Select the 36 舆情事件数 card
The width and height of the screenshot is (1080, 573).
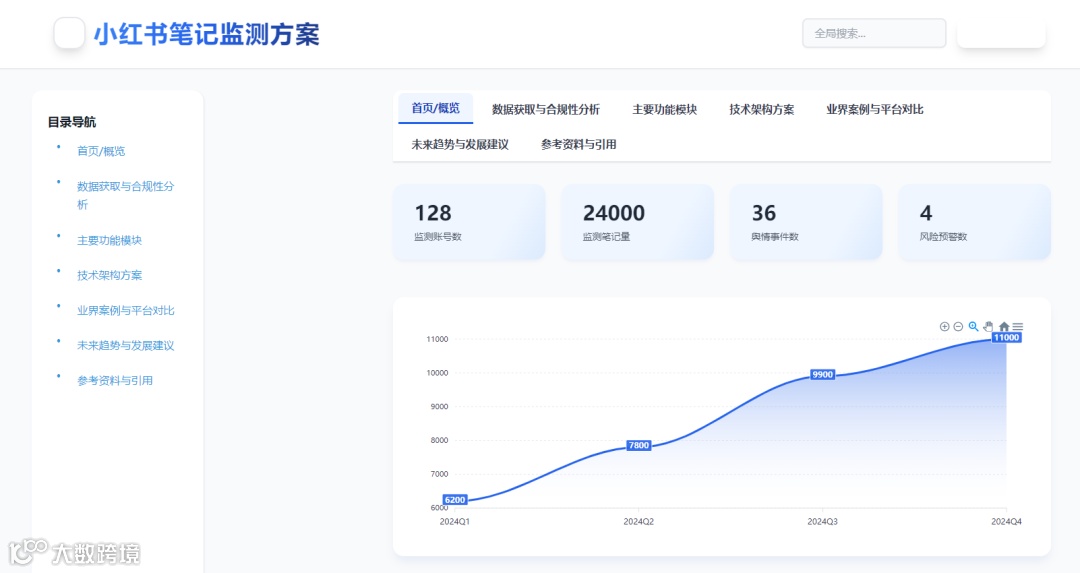point(806,222)
